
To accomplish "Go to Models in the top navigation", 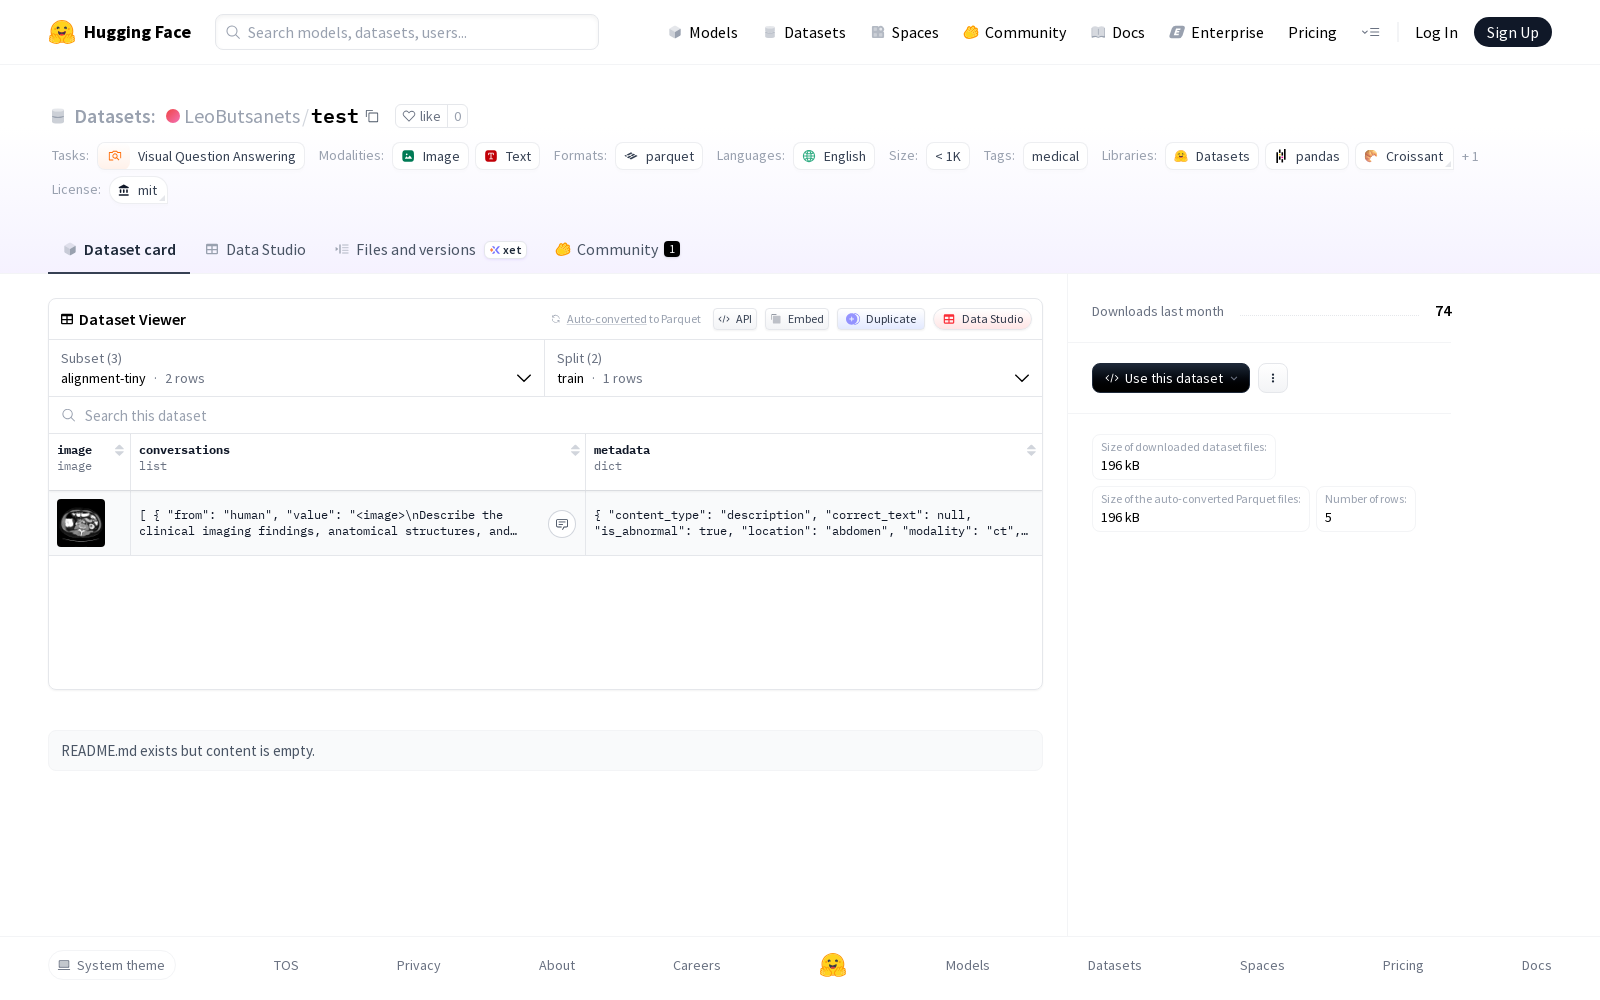I will coord(703,32).
